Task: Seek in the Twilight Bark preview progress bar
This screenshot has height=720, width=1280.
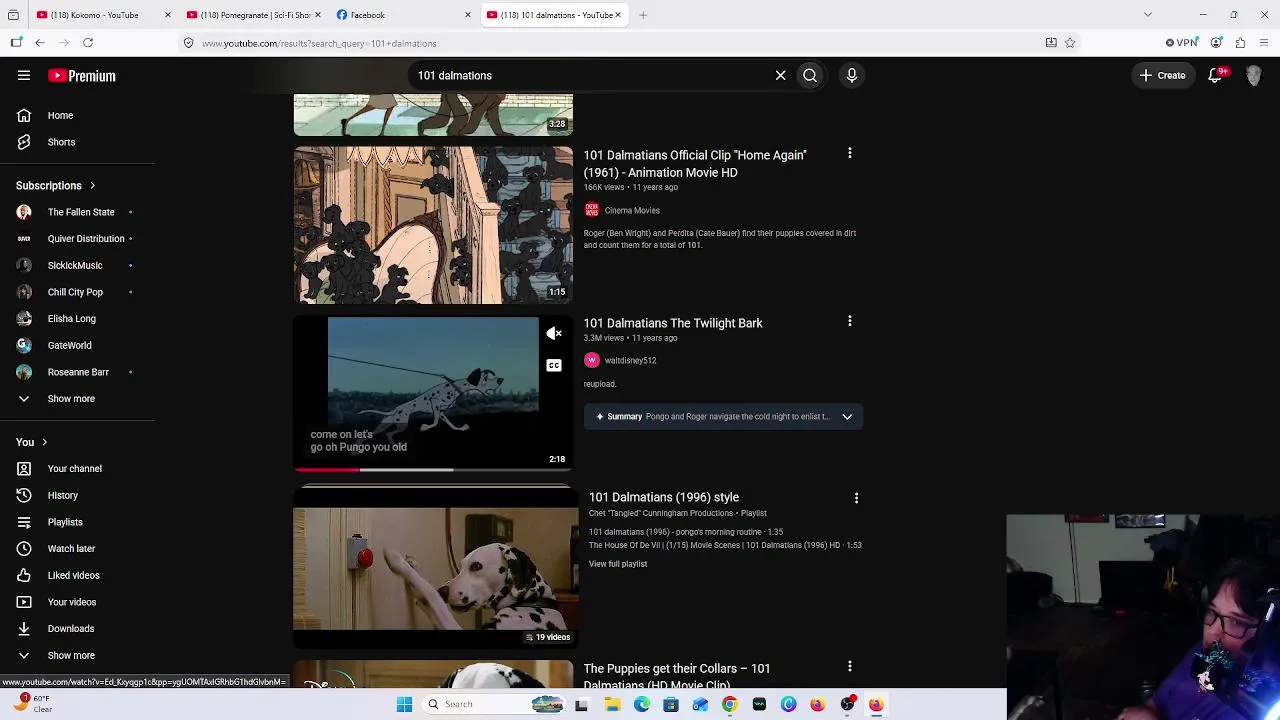Action: (433, 469)
